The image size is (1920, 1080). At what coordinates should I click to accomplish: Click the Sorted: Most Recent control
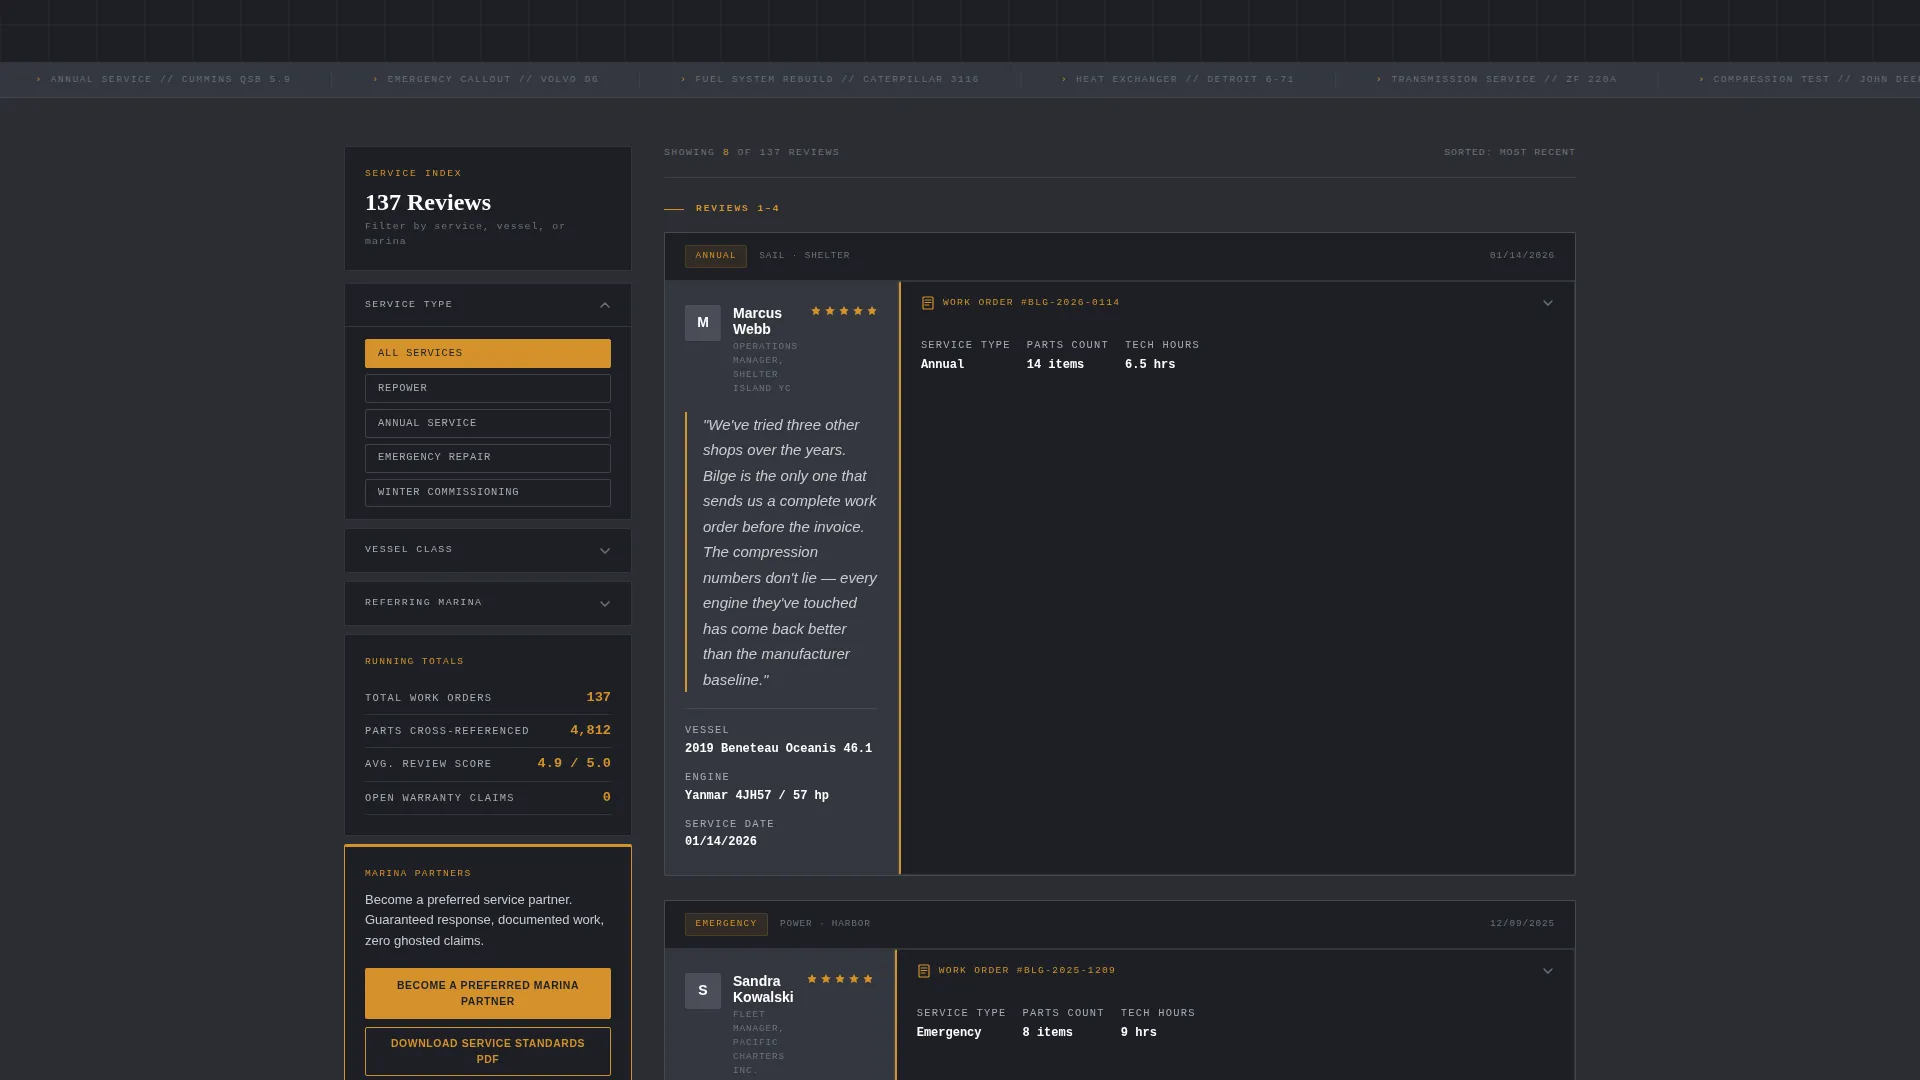point(1509,153)
